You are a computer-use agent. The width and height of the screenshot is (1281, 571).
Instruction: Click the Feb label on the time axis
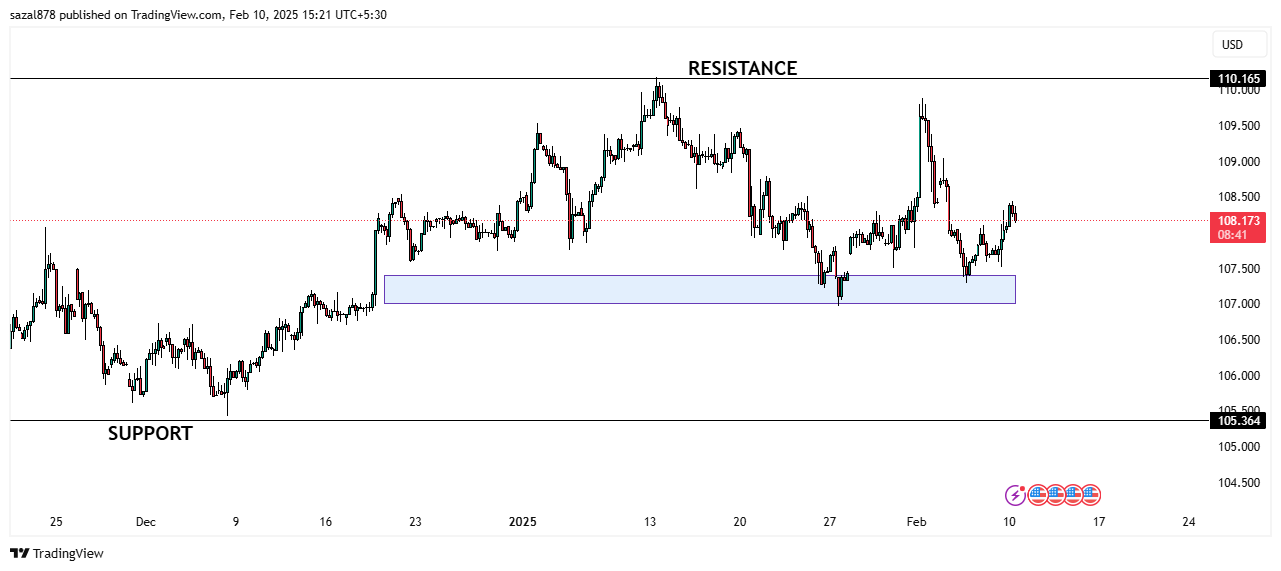(x=916, y=521)
